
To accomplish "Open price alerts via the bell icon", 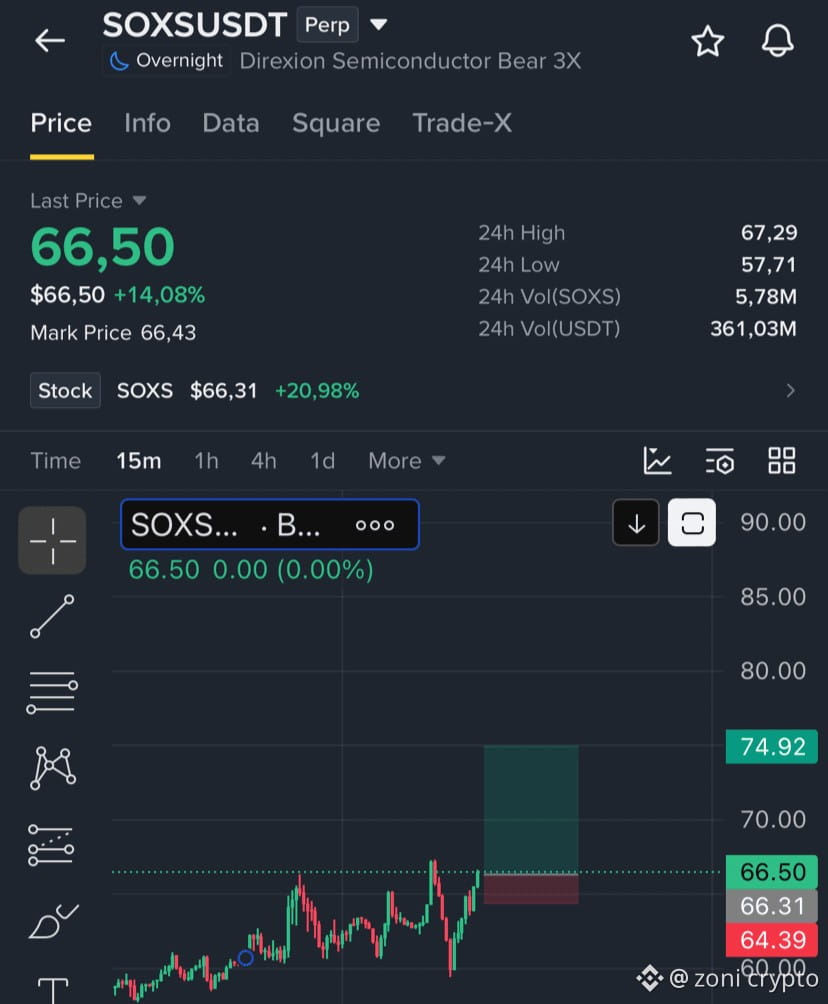I will pyautogui.click(x=777, y=41).
